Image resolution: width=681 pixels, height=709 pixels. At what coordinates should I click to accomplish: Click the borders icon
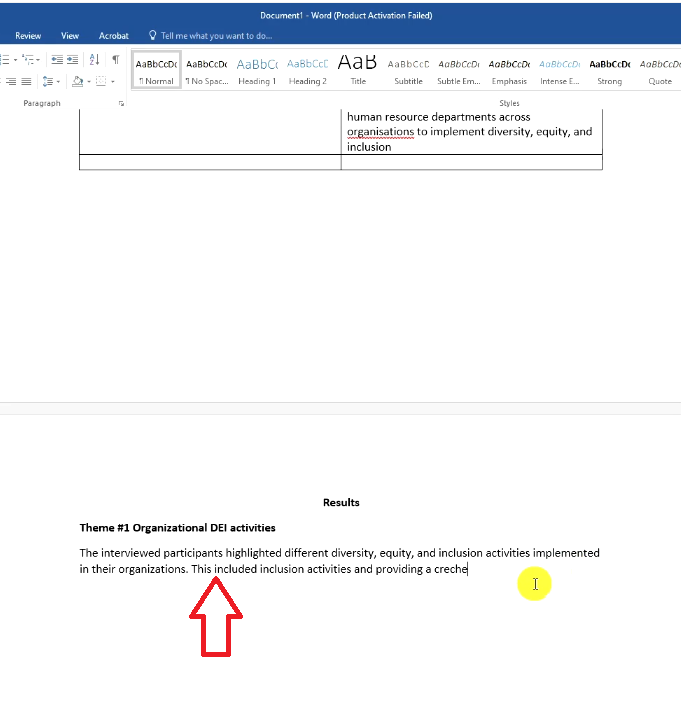pyautogui.click(x=101, y=81)
